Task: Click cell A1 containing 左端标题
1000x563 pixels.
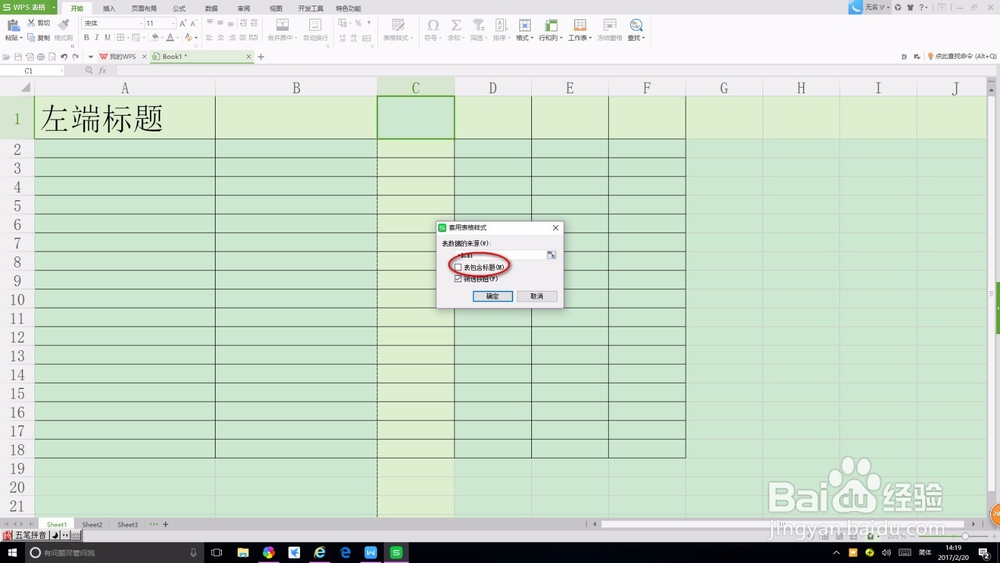Action: point(125,118)
